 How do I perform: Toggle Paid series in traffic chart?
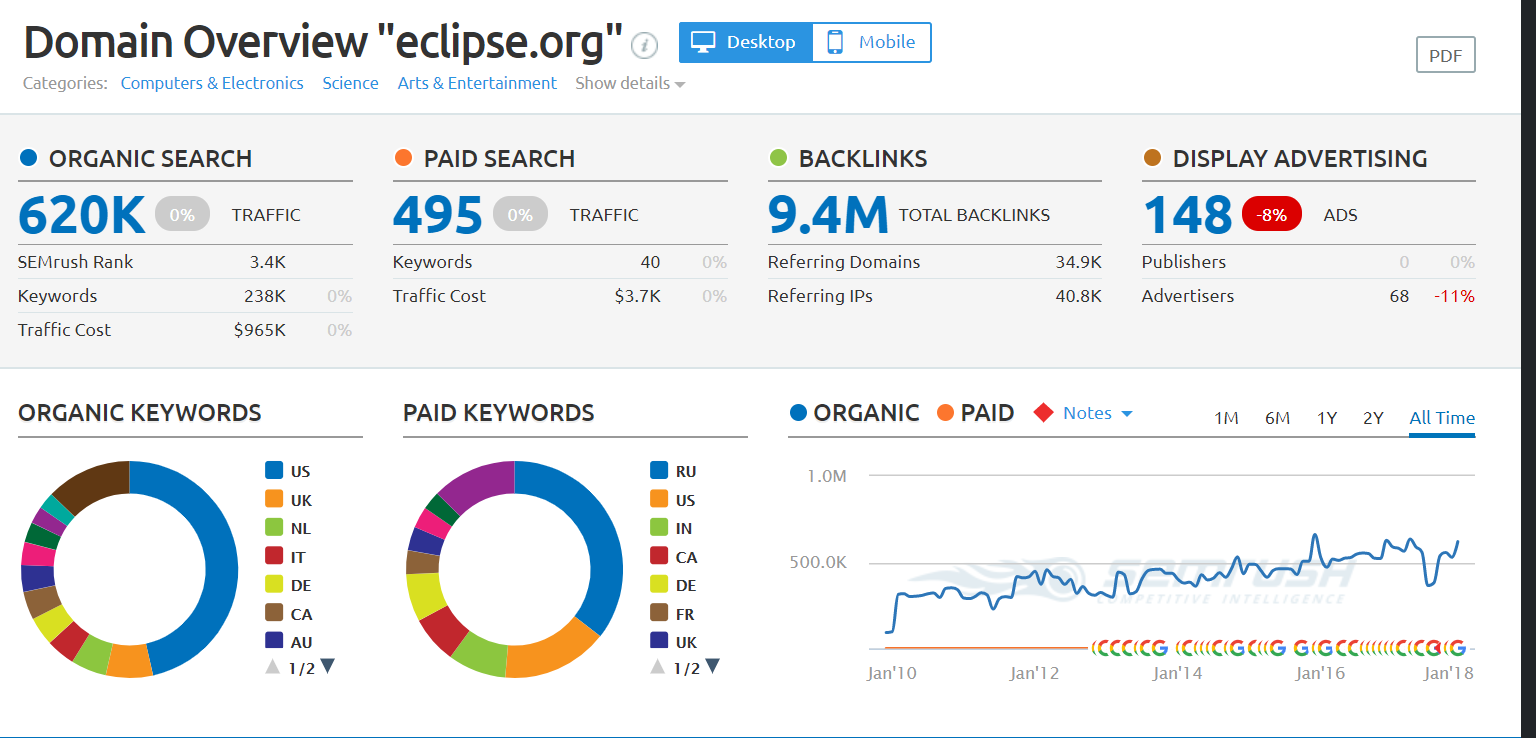pyautogui.click(x=975, y=412)
